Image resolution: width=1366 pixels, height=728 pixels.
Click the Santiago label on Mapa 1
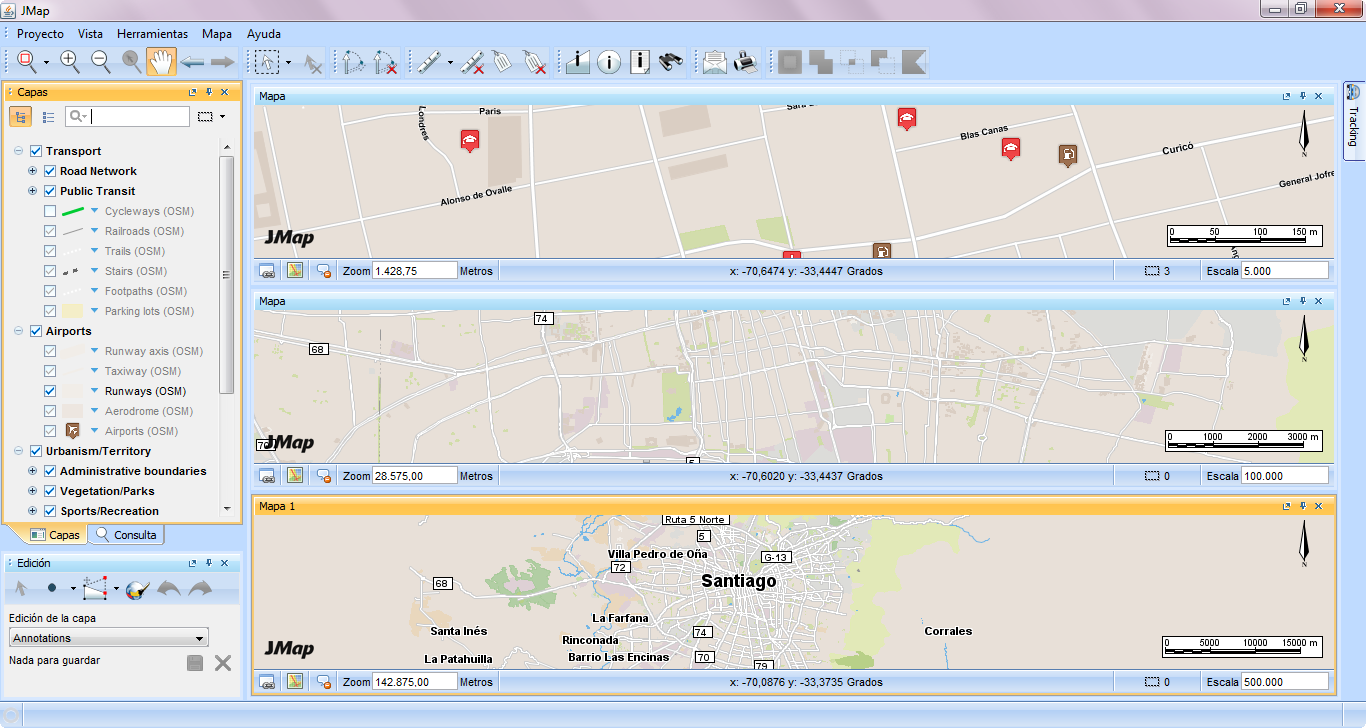[x=738, y=580]
